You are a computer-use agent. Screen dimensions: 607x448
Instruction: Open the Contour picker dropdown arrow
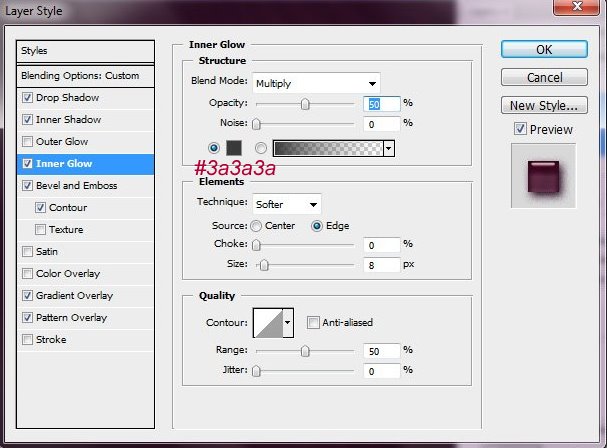pyautogui.click(x=288, y=322)
